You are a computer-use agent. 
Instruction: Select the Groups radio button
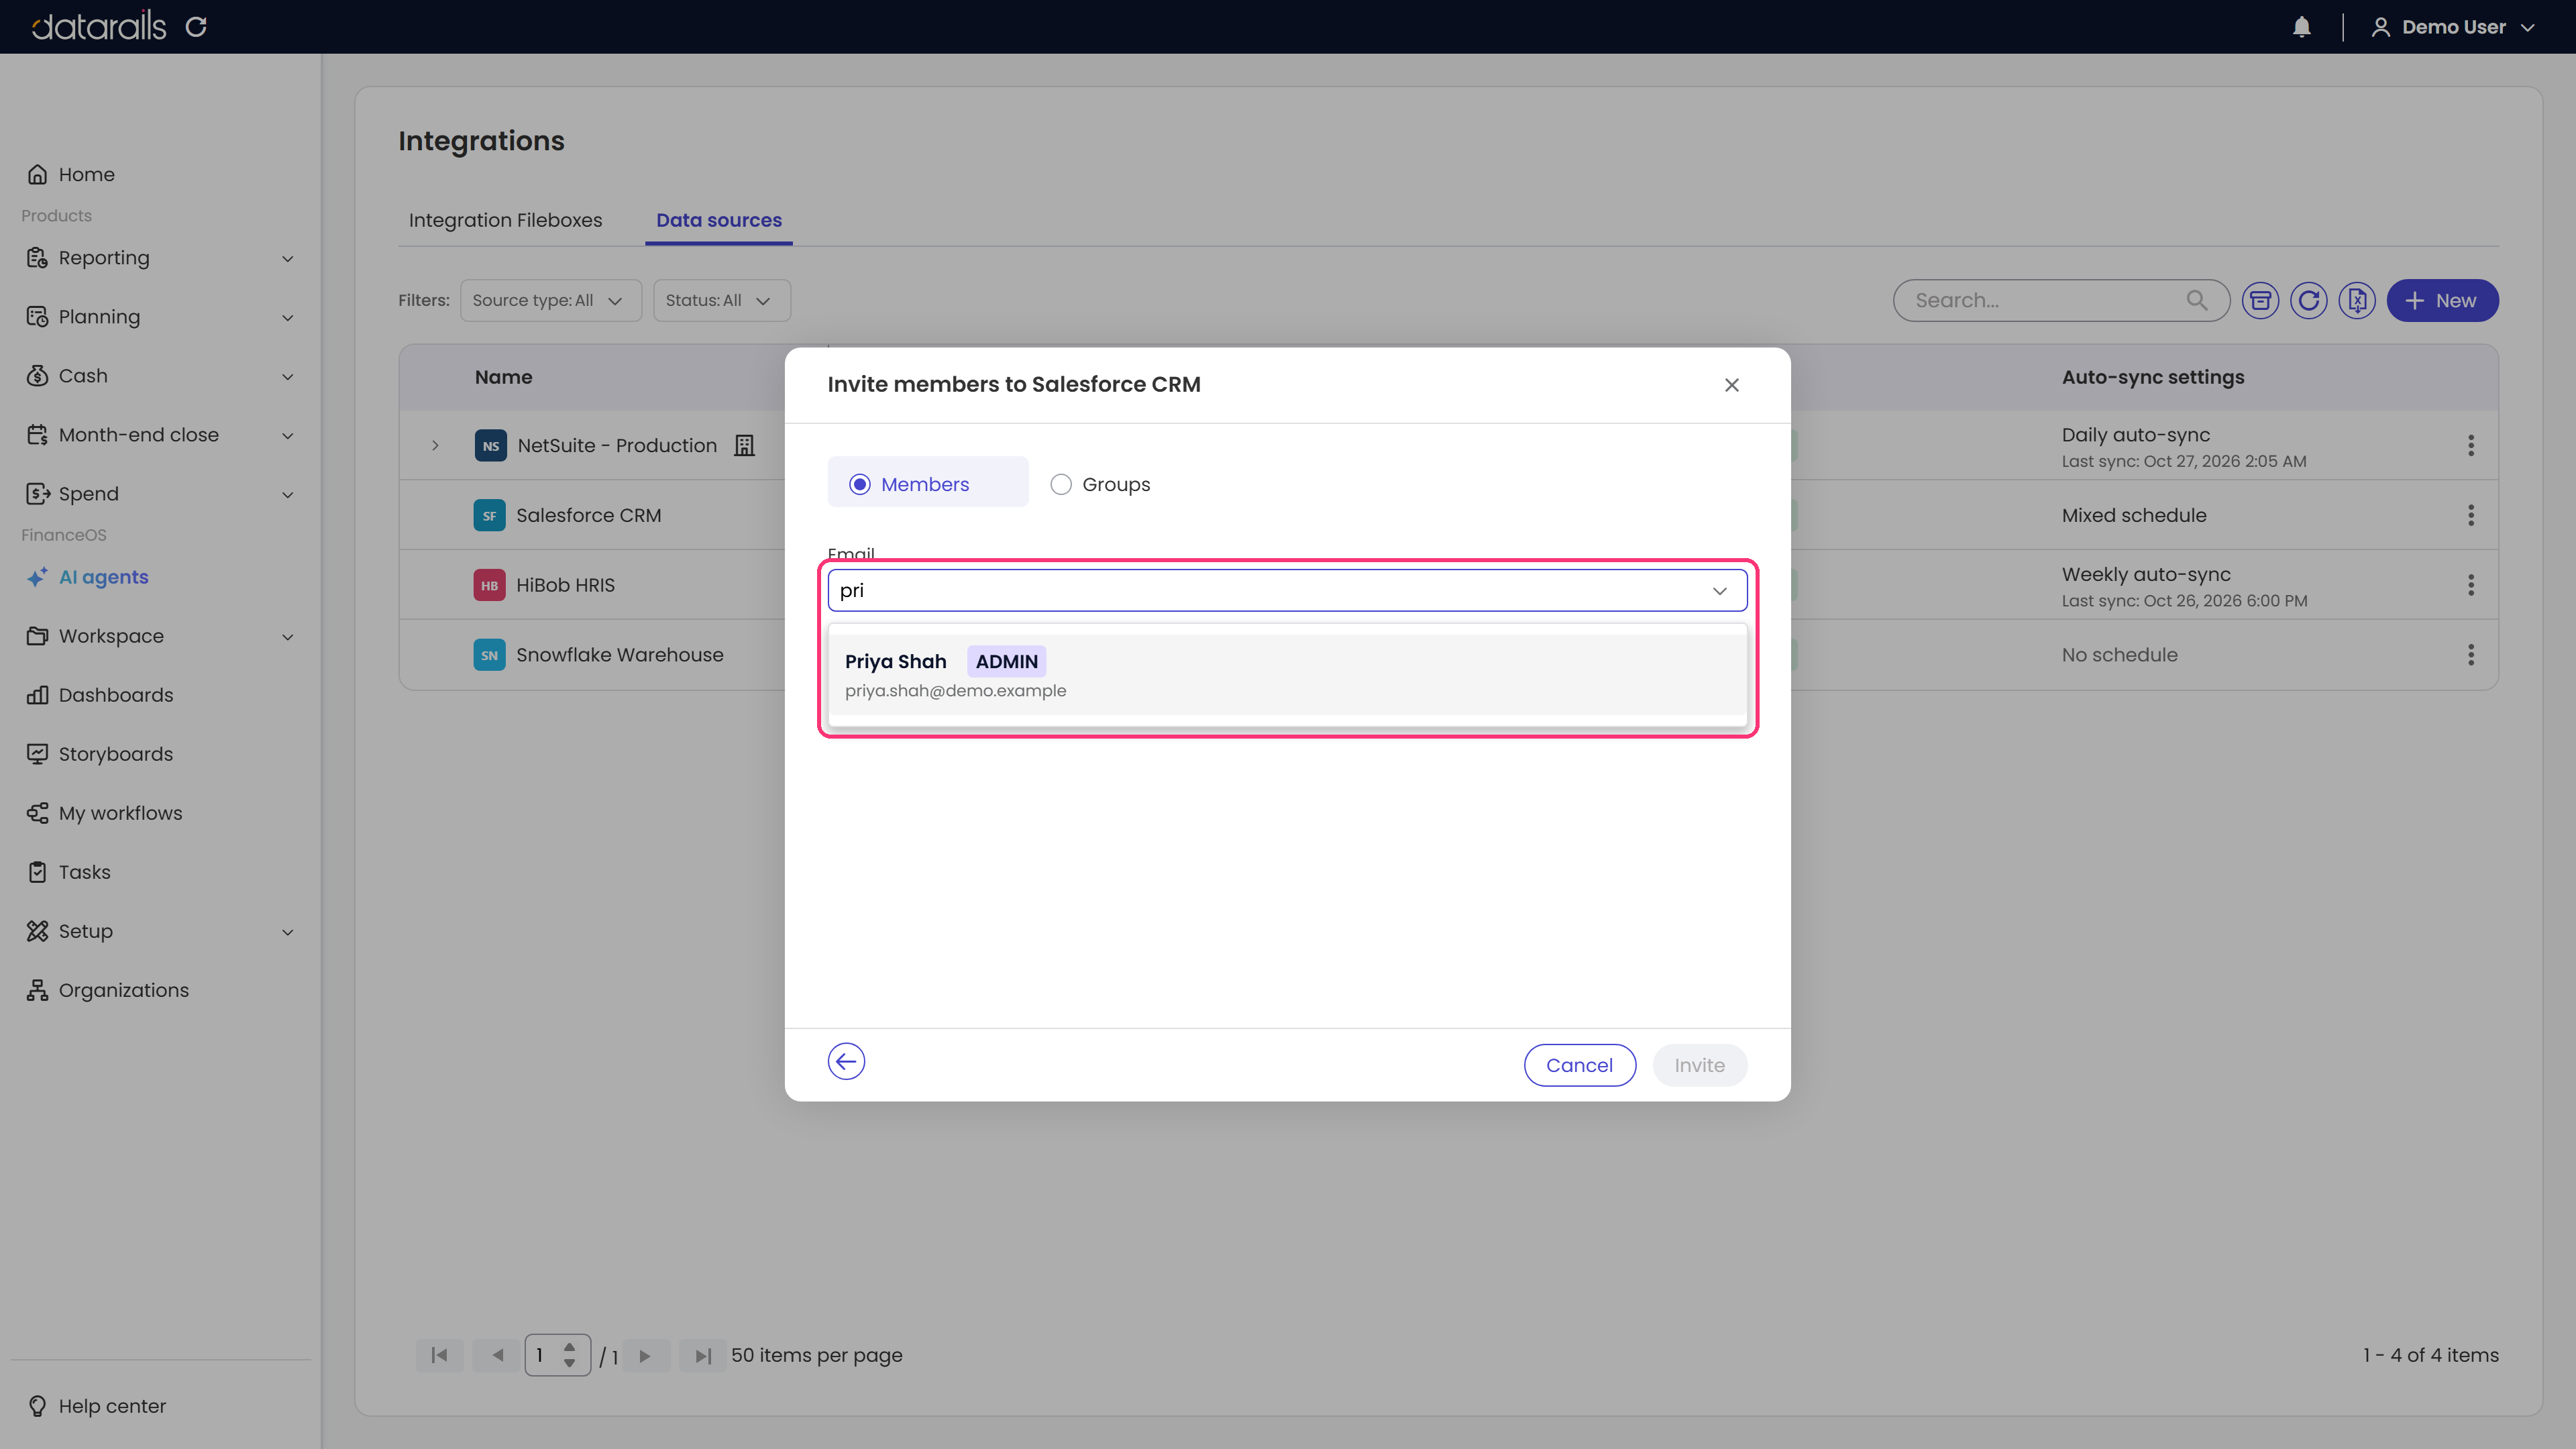pyautogui.click(x=1061, y=484)
